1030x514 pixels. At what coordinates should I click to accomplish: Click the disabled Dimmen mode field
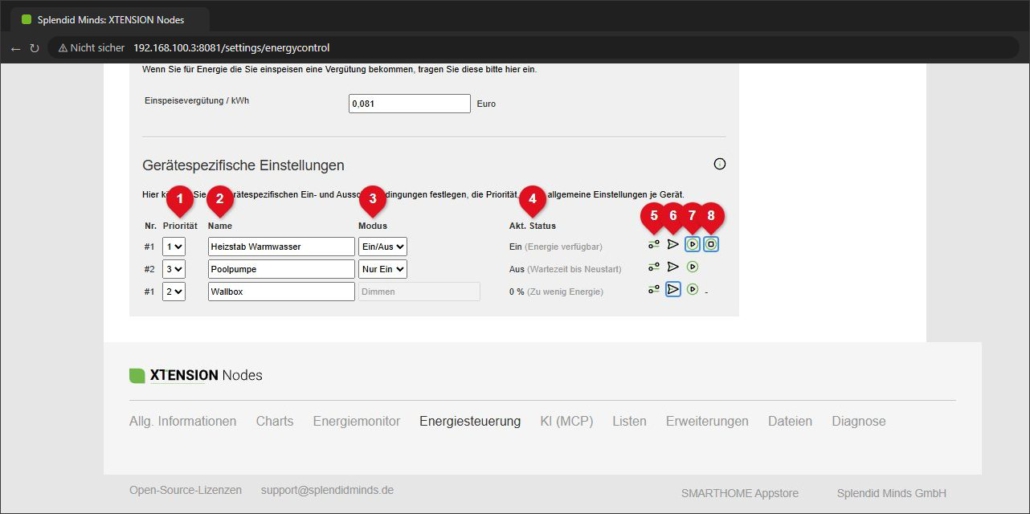click(418, 291)
